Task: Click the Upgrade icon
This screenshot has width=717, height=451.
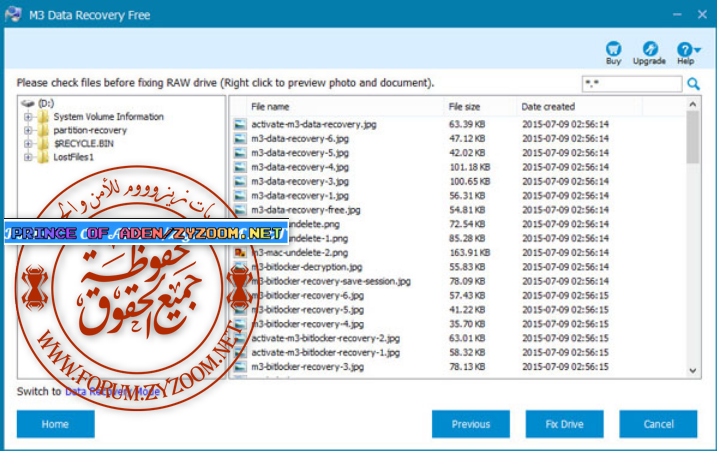Action: (x=650, y=48)
